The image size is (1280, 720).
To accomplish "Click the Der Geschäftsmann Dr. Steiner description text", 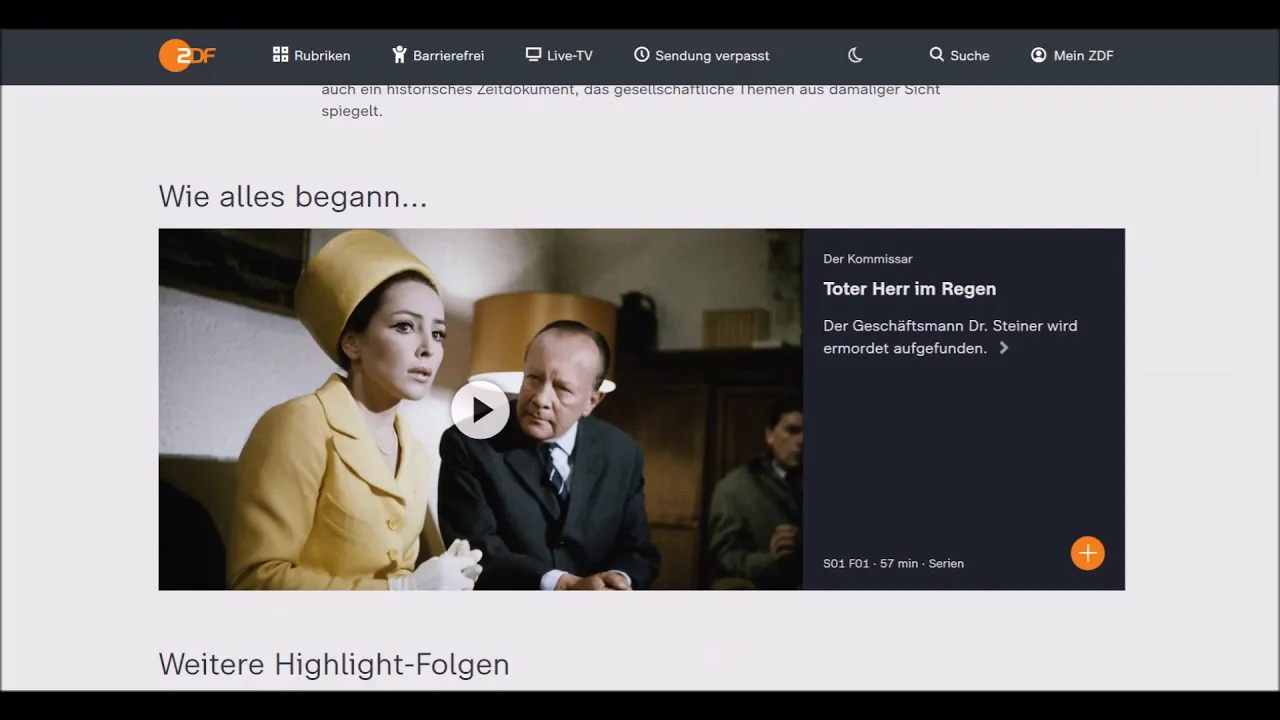I will pyautogui.click(x=950, y=337).
